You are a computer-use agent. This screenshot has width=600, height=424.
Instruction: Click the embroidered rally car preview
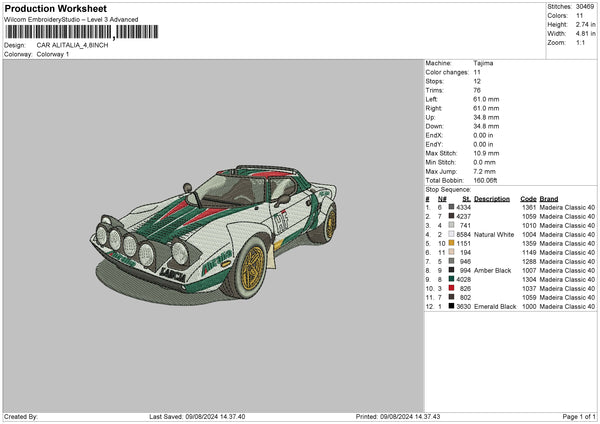214,234
